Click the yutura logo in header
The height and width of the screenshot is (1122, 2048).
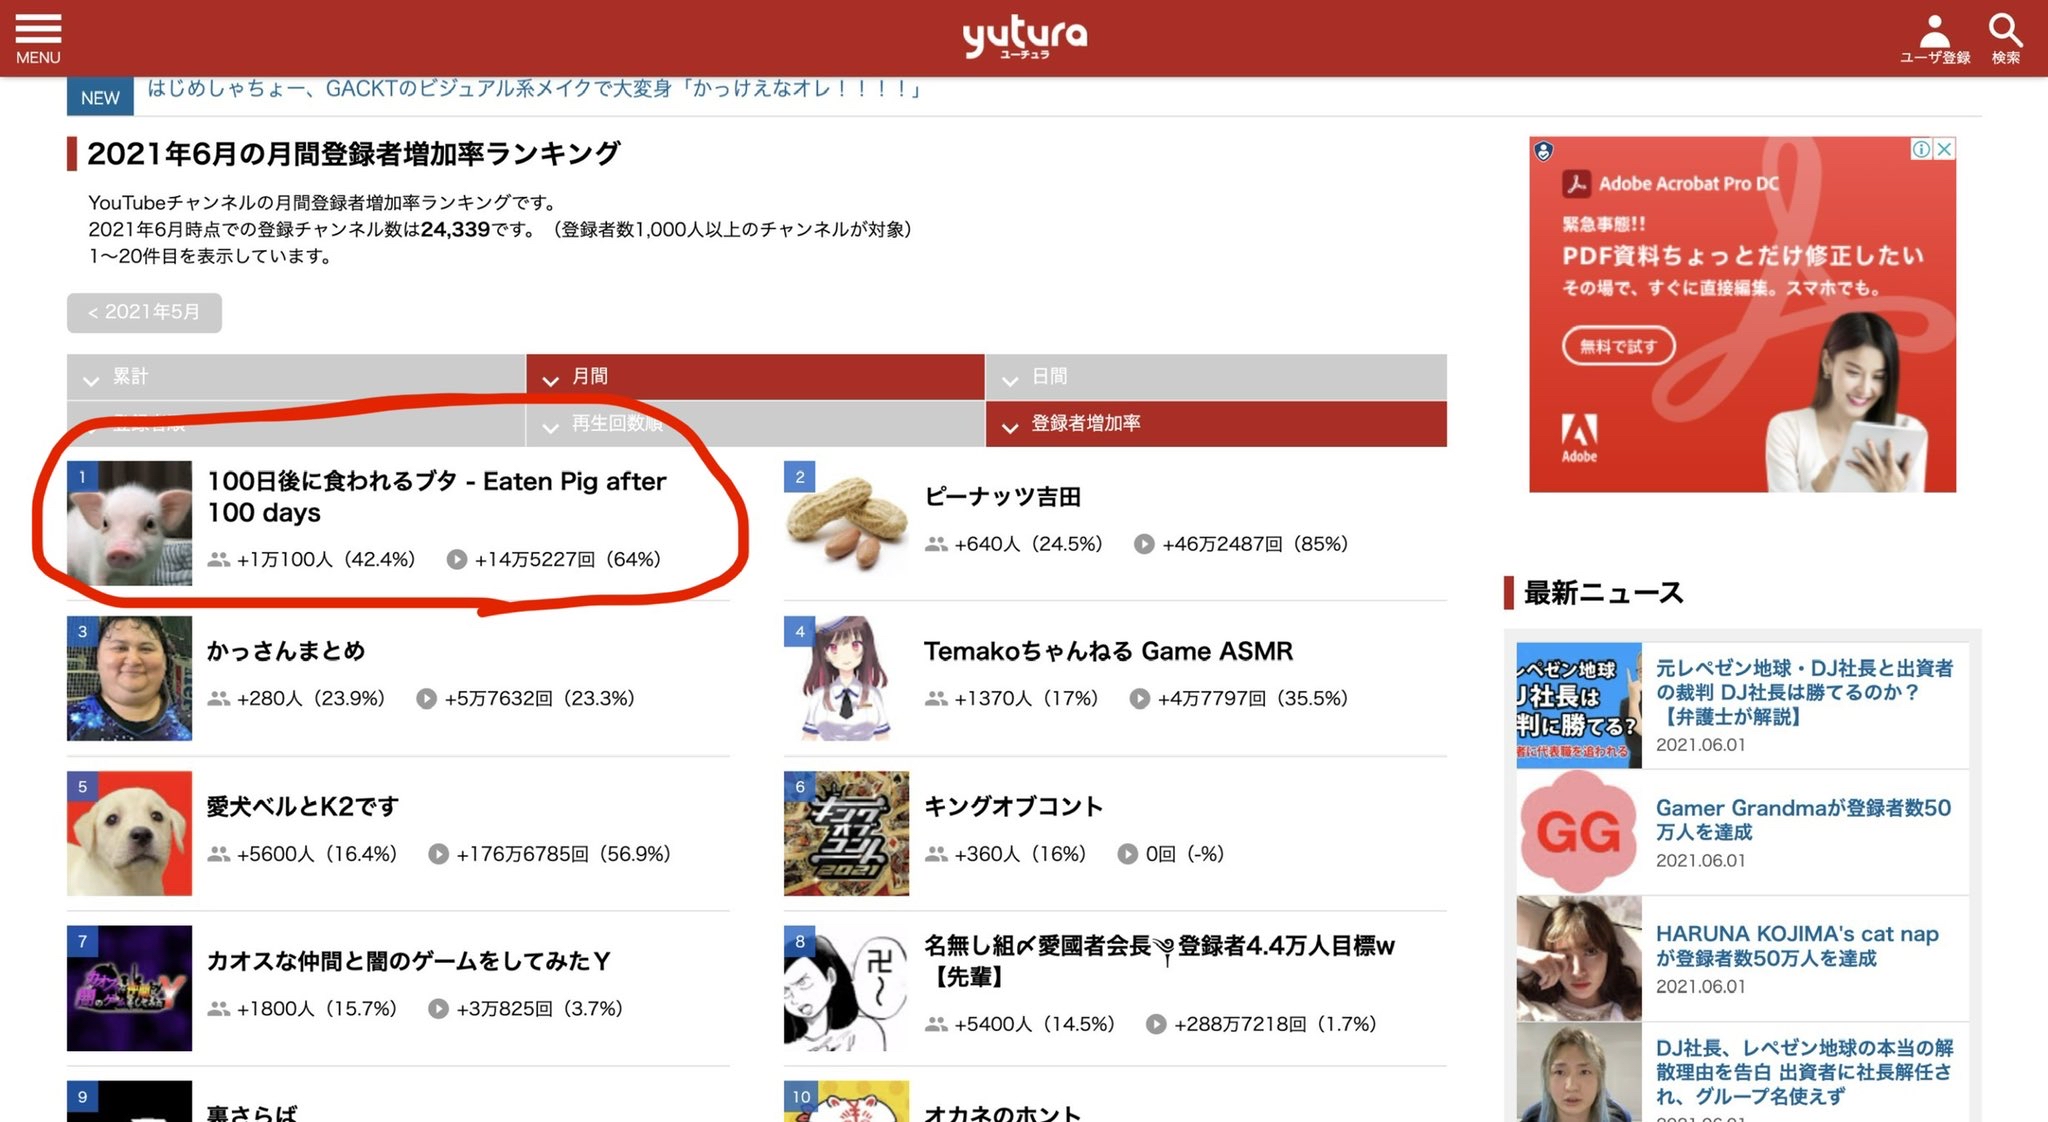pos(1024,36)
